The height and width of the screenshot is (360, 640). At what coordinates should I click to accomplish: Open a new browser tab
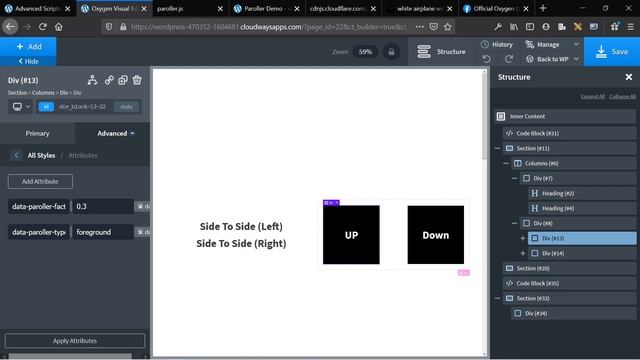tap(543, 8)
